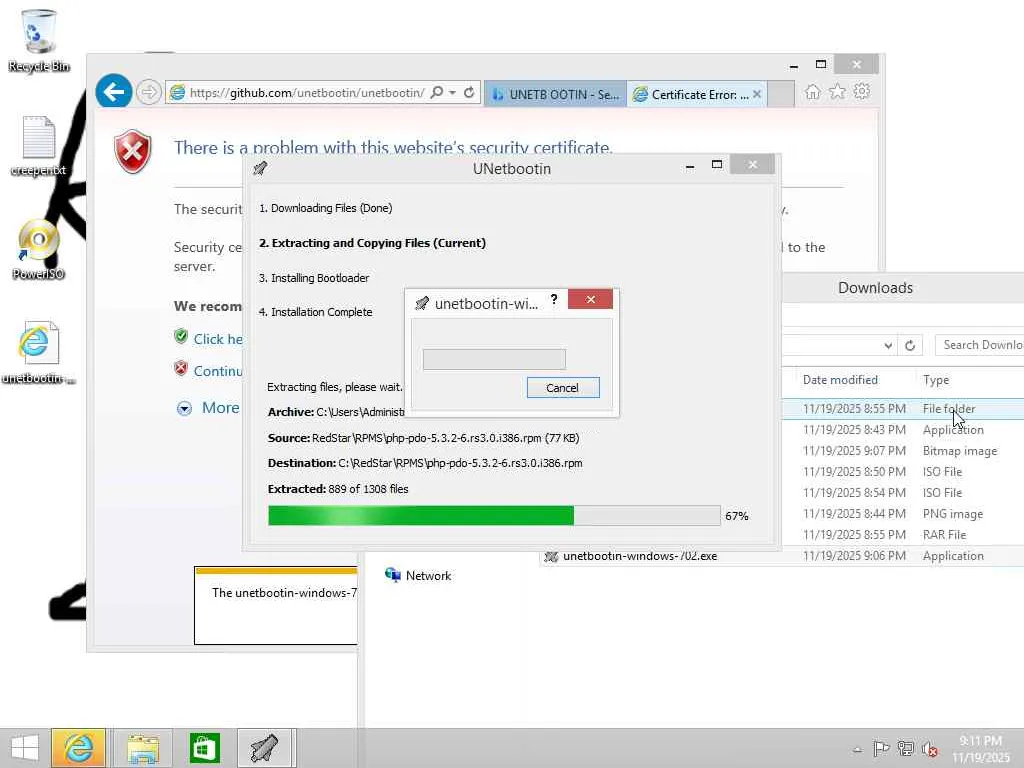The width and height of the screenshot is (1024, 768).
Task: Open the Windows Start button
Action: click(24, 748)
